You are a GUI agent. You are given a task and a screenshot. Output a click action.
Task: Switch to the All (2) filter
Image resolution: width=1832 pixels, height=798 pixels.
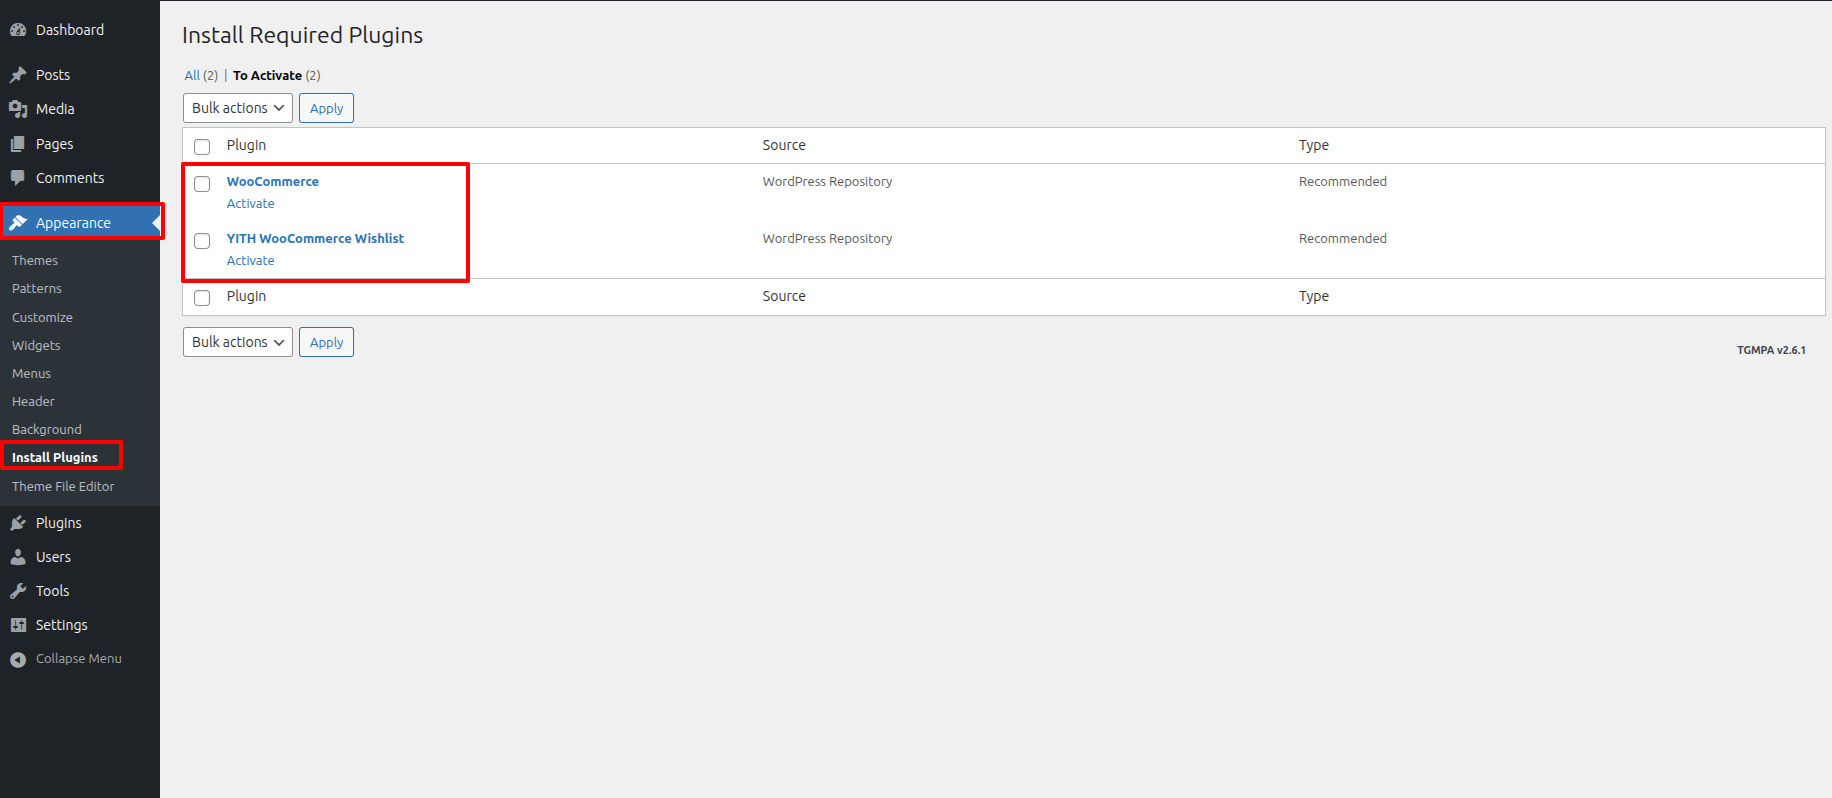point(192,75)
